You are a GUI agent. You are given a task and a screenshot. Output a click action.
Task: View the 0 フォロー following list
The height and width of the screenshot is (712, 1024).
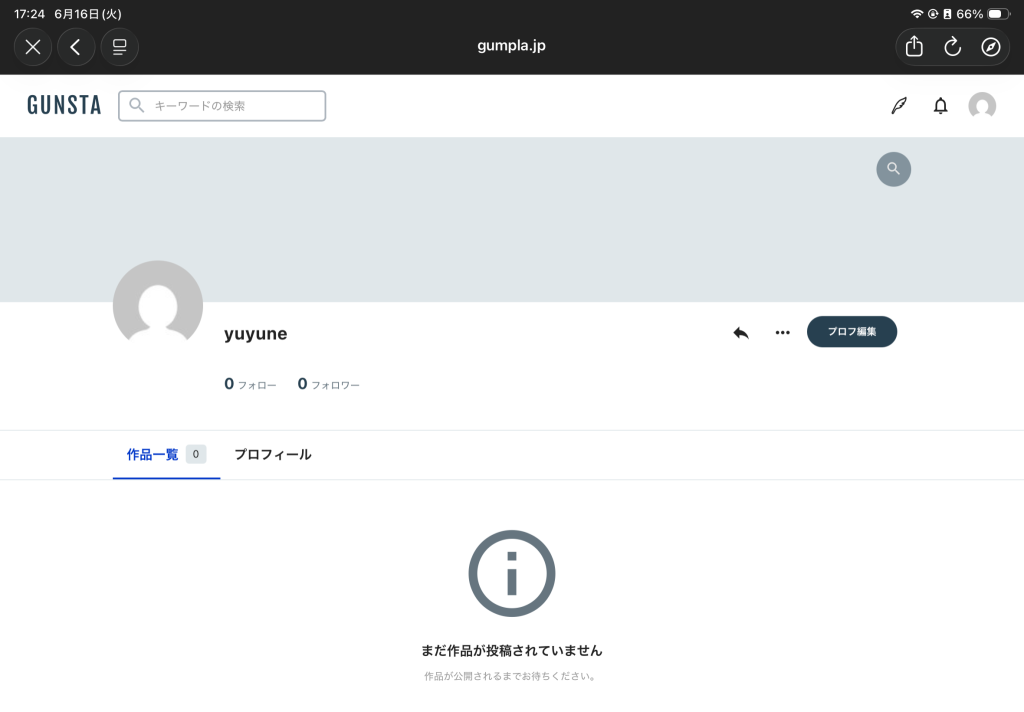[x=250, y=384]
